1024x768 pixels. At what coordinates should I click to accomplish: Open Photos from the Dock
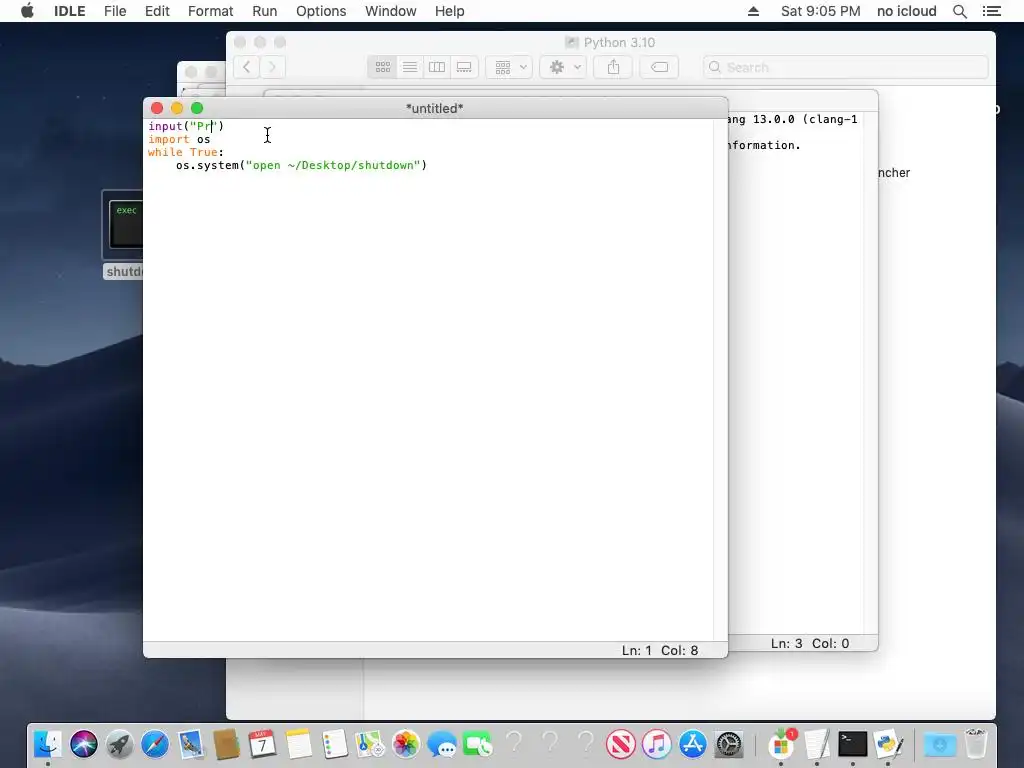(406, 744)
